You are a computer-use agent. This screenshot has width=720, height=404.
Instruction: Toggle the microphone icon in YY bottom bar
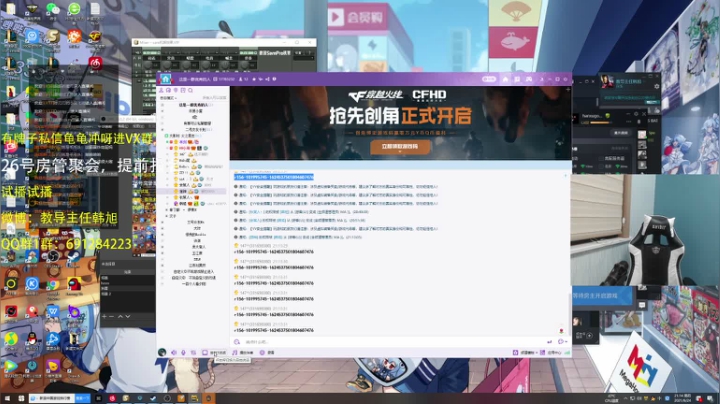point(183,353)
